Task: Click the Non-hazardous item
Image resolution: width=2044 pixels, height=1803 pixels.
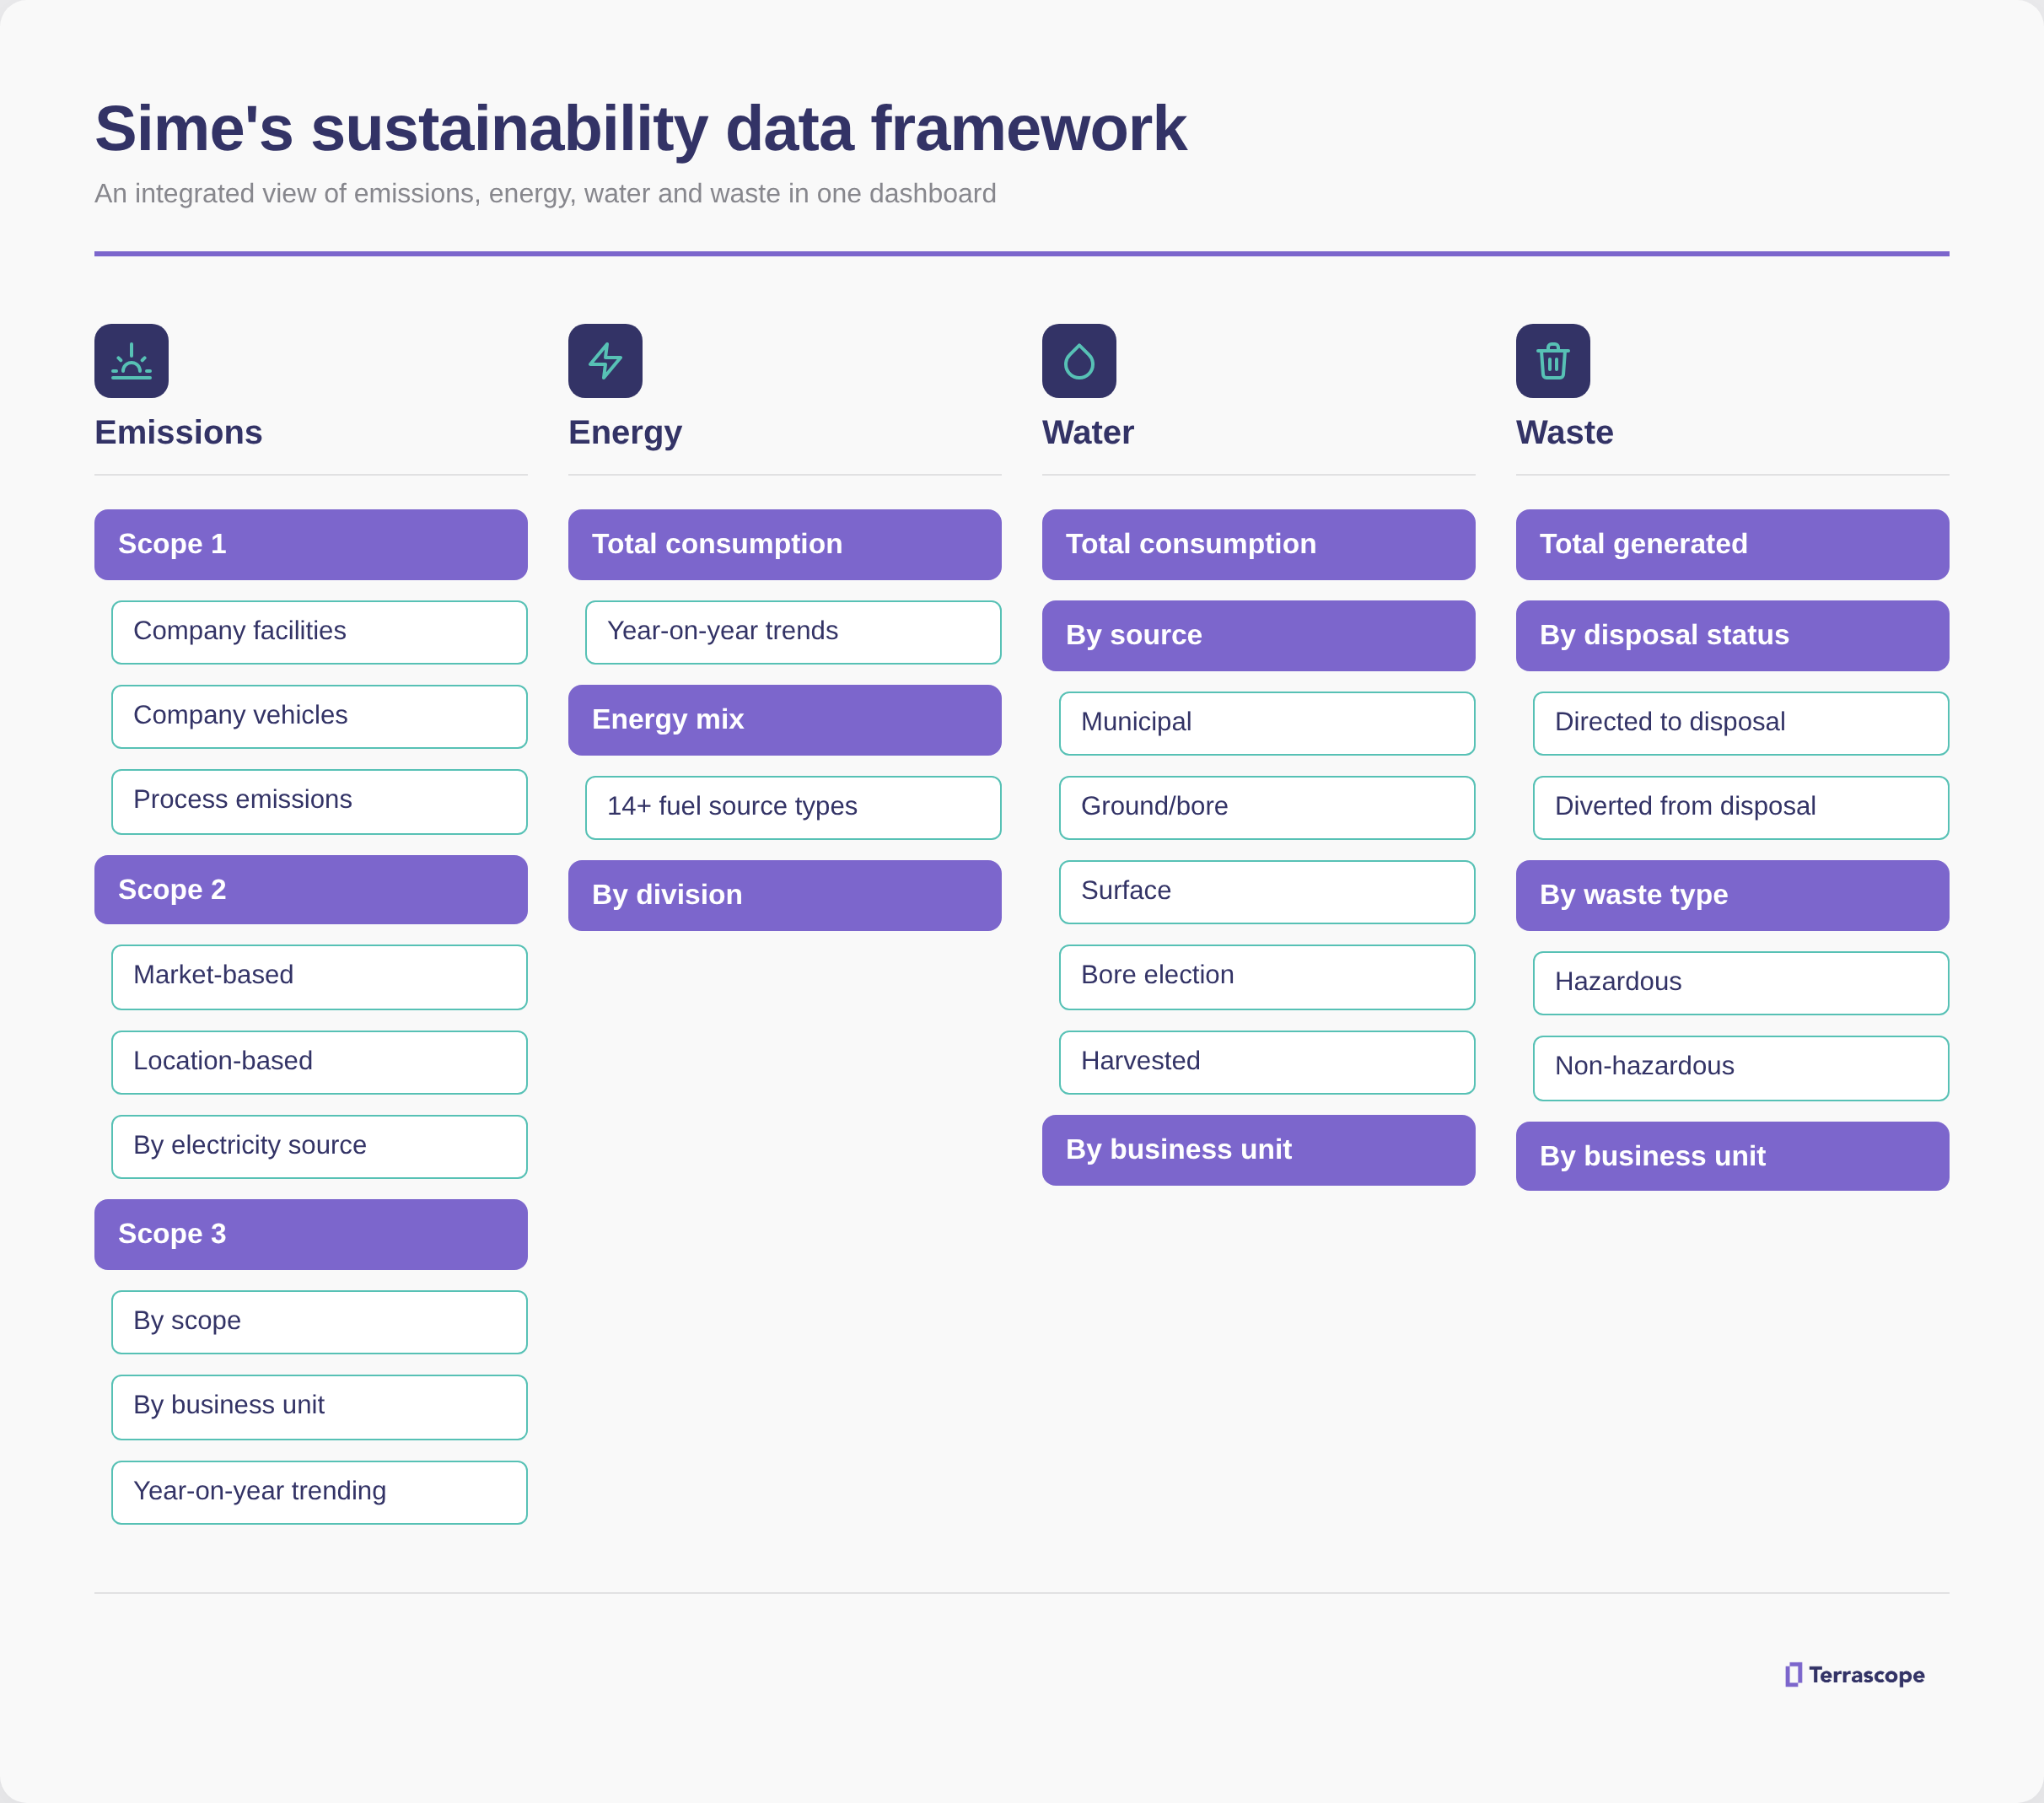Action: (x=1740, y=1068)
